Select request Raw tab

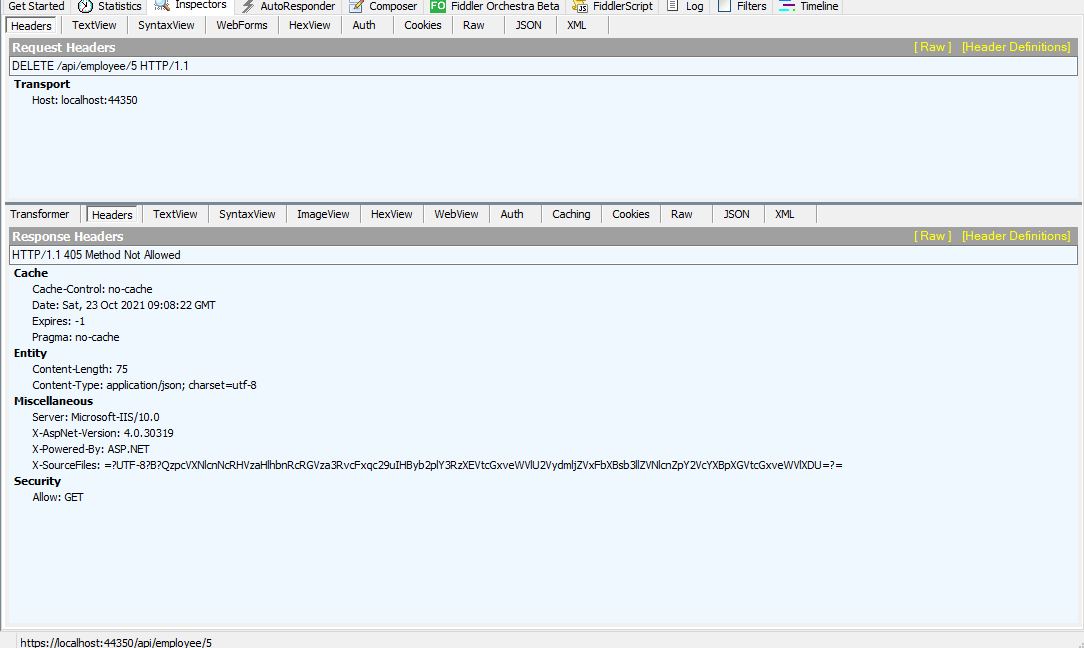pos(474,25)
